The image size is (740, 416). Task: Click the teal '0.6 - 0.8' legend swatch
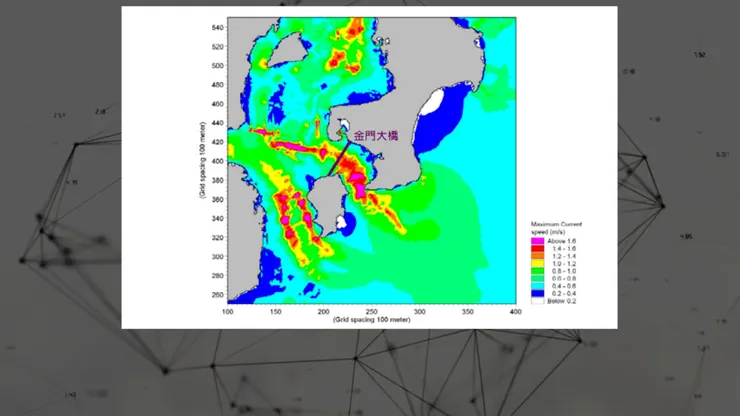pyautogui.click(x=537, y=279)
